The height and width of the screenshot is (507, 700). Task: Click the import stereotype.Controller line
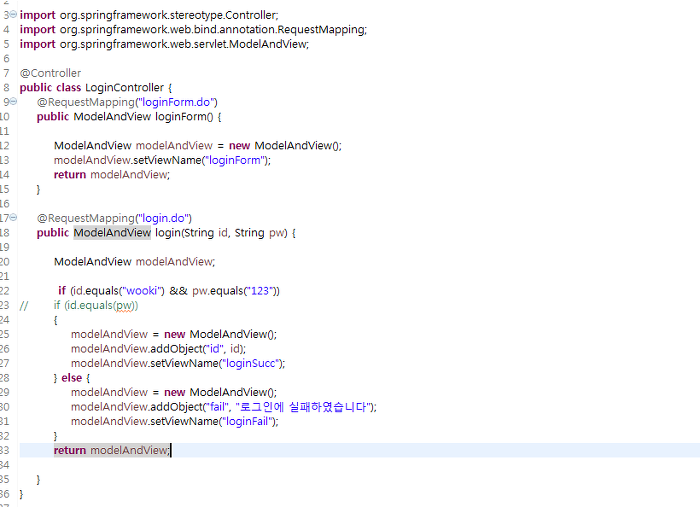[x=149, y=15]
